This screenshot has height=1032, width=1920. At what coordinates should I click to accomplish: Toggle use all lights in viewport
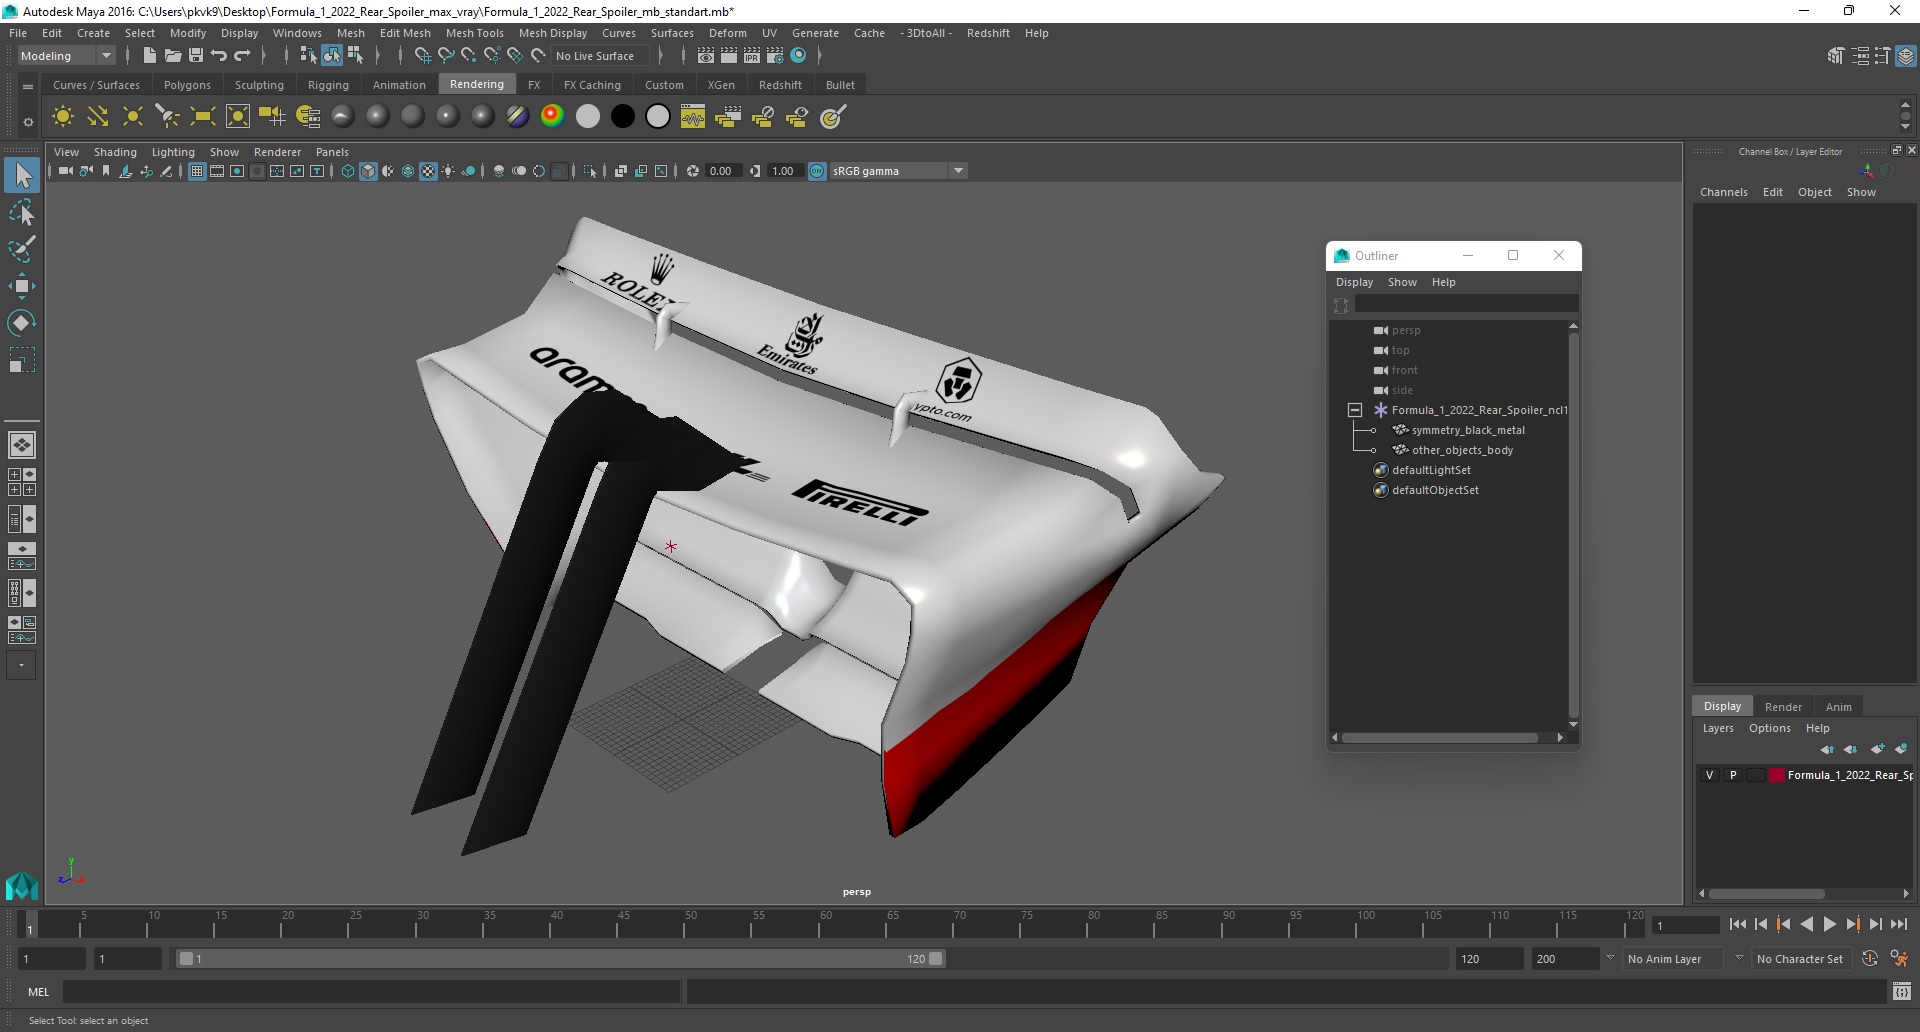coord(448,171)
